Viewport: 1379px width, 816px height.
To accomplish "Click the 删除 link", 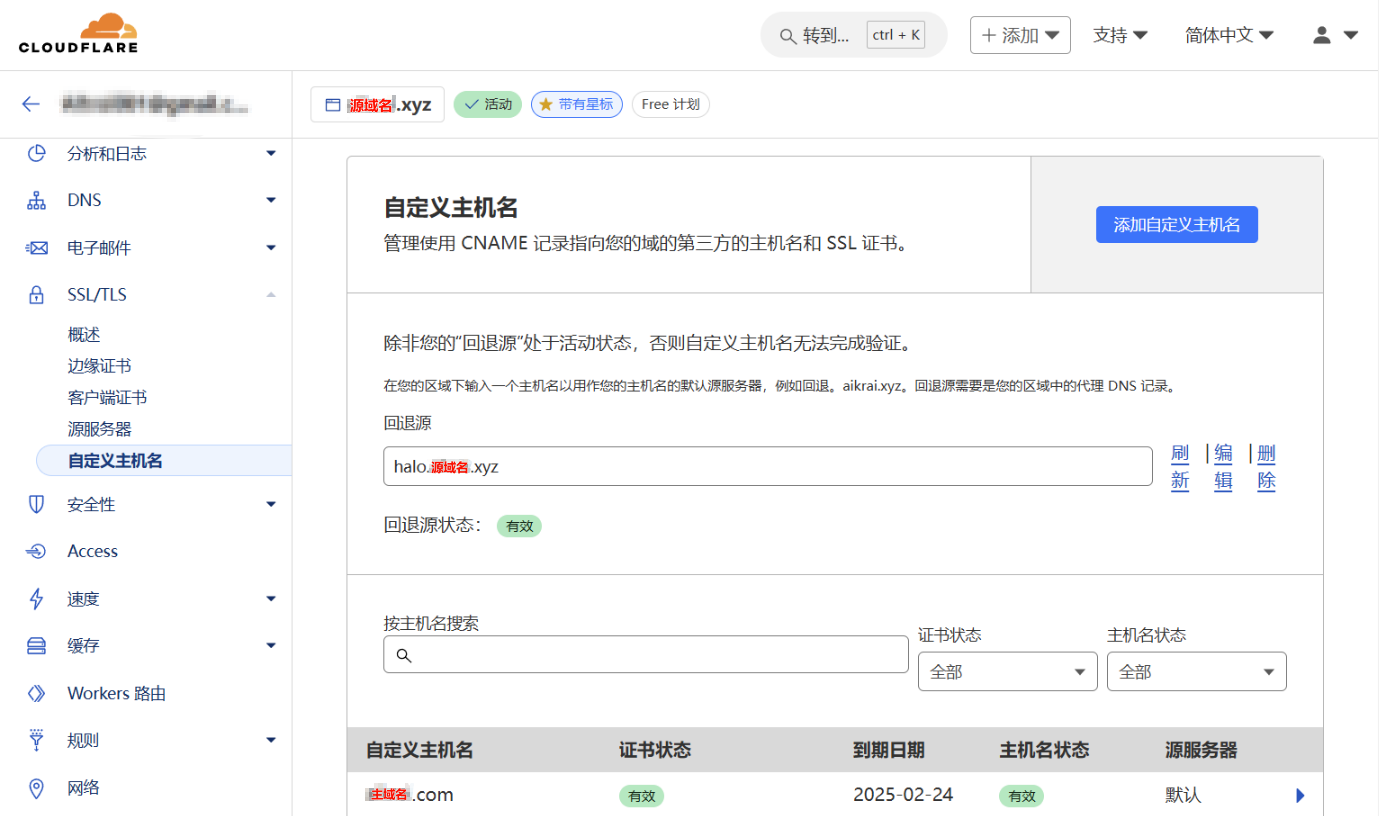I will [x=1266, y=467].
